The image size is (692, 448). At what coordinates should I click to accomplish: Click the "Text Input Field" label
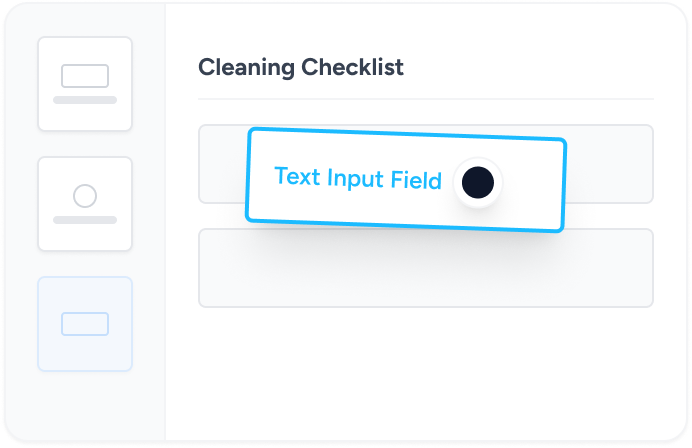(357, 178)
